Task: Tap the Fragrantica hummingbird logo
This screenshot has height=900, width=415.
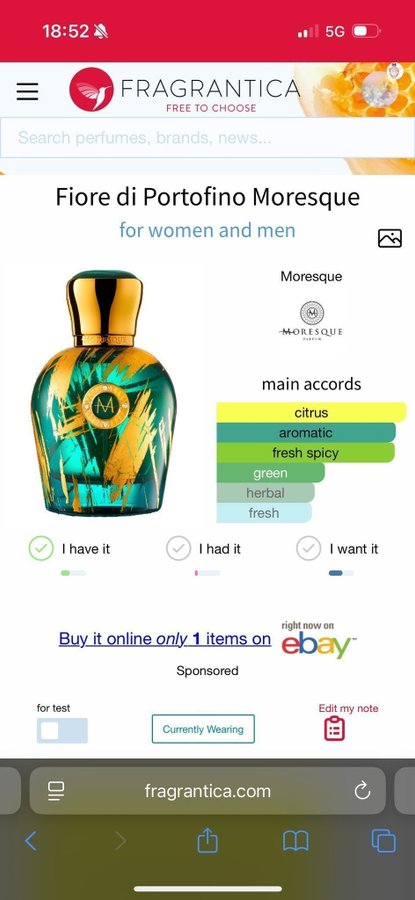Action: 91,90
